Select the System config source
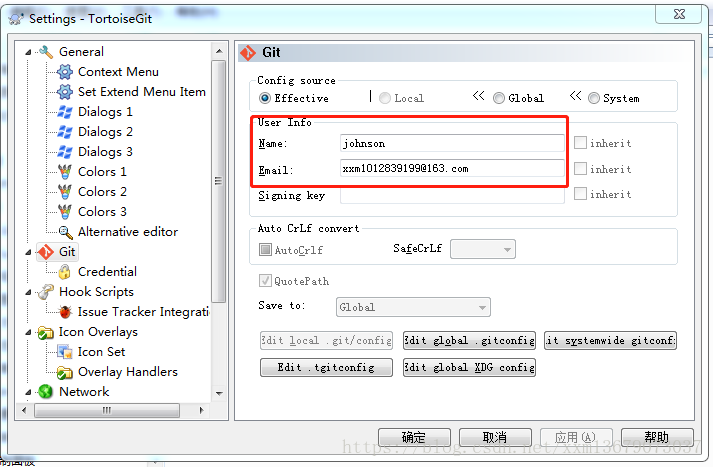Viewport: 713px width, 467px height. tap(594, 98)
